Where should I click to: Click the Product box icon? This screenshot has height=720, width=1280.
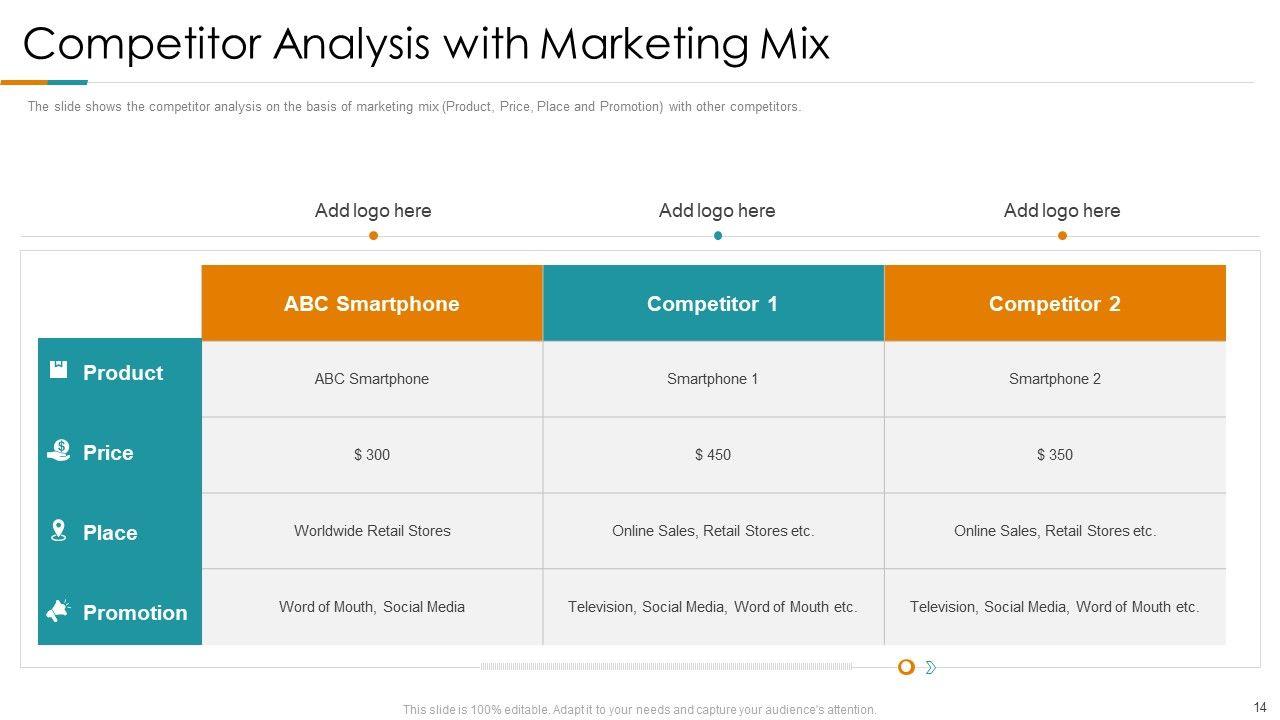[x=58, y=370]
